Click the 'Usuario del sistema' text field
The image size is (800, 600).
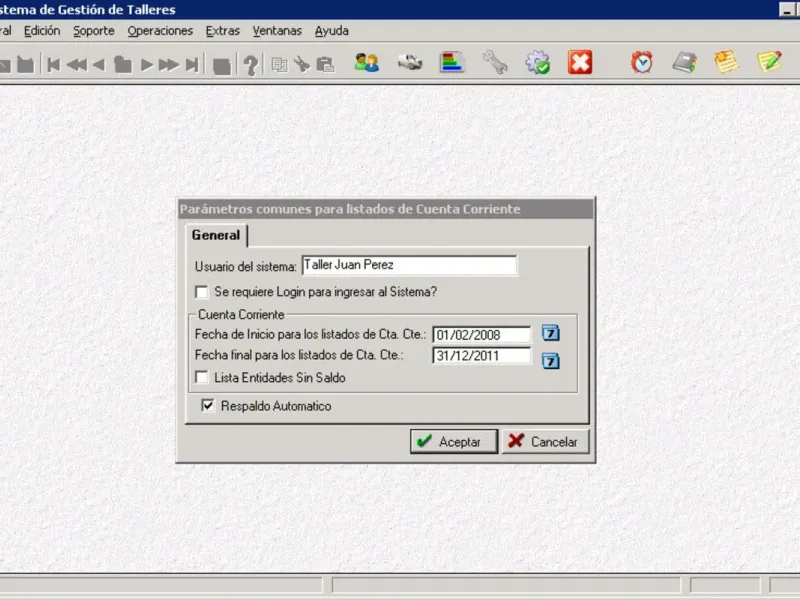(409, 265)
